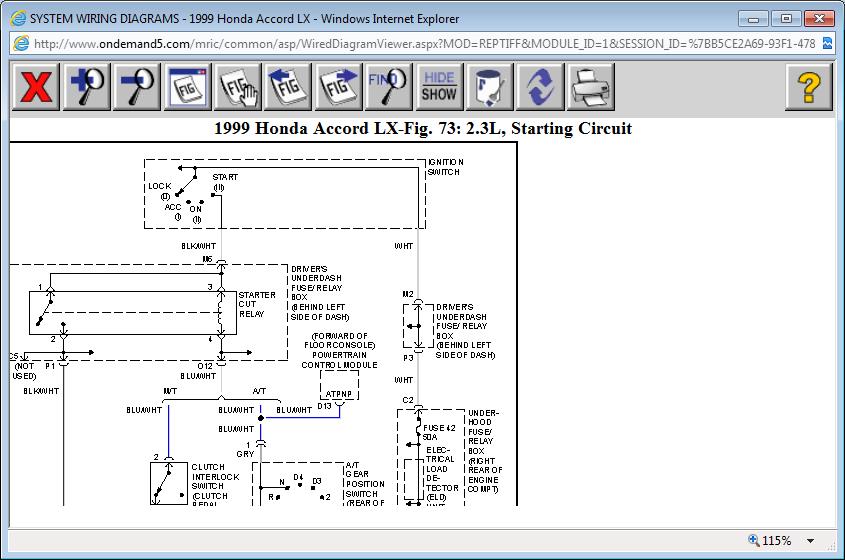This screenshot has width=845, height=560.
Task: Zoom in with the plus magnifier icon
Action: point(87,87)
